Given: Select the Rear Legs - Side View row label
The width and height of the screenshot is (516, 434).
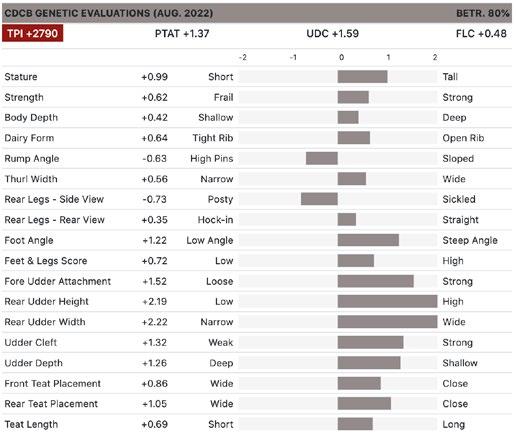Looking at the screenshot, I should coord(54,199).
